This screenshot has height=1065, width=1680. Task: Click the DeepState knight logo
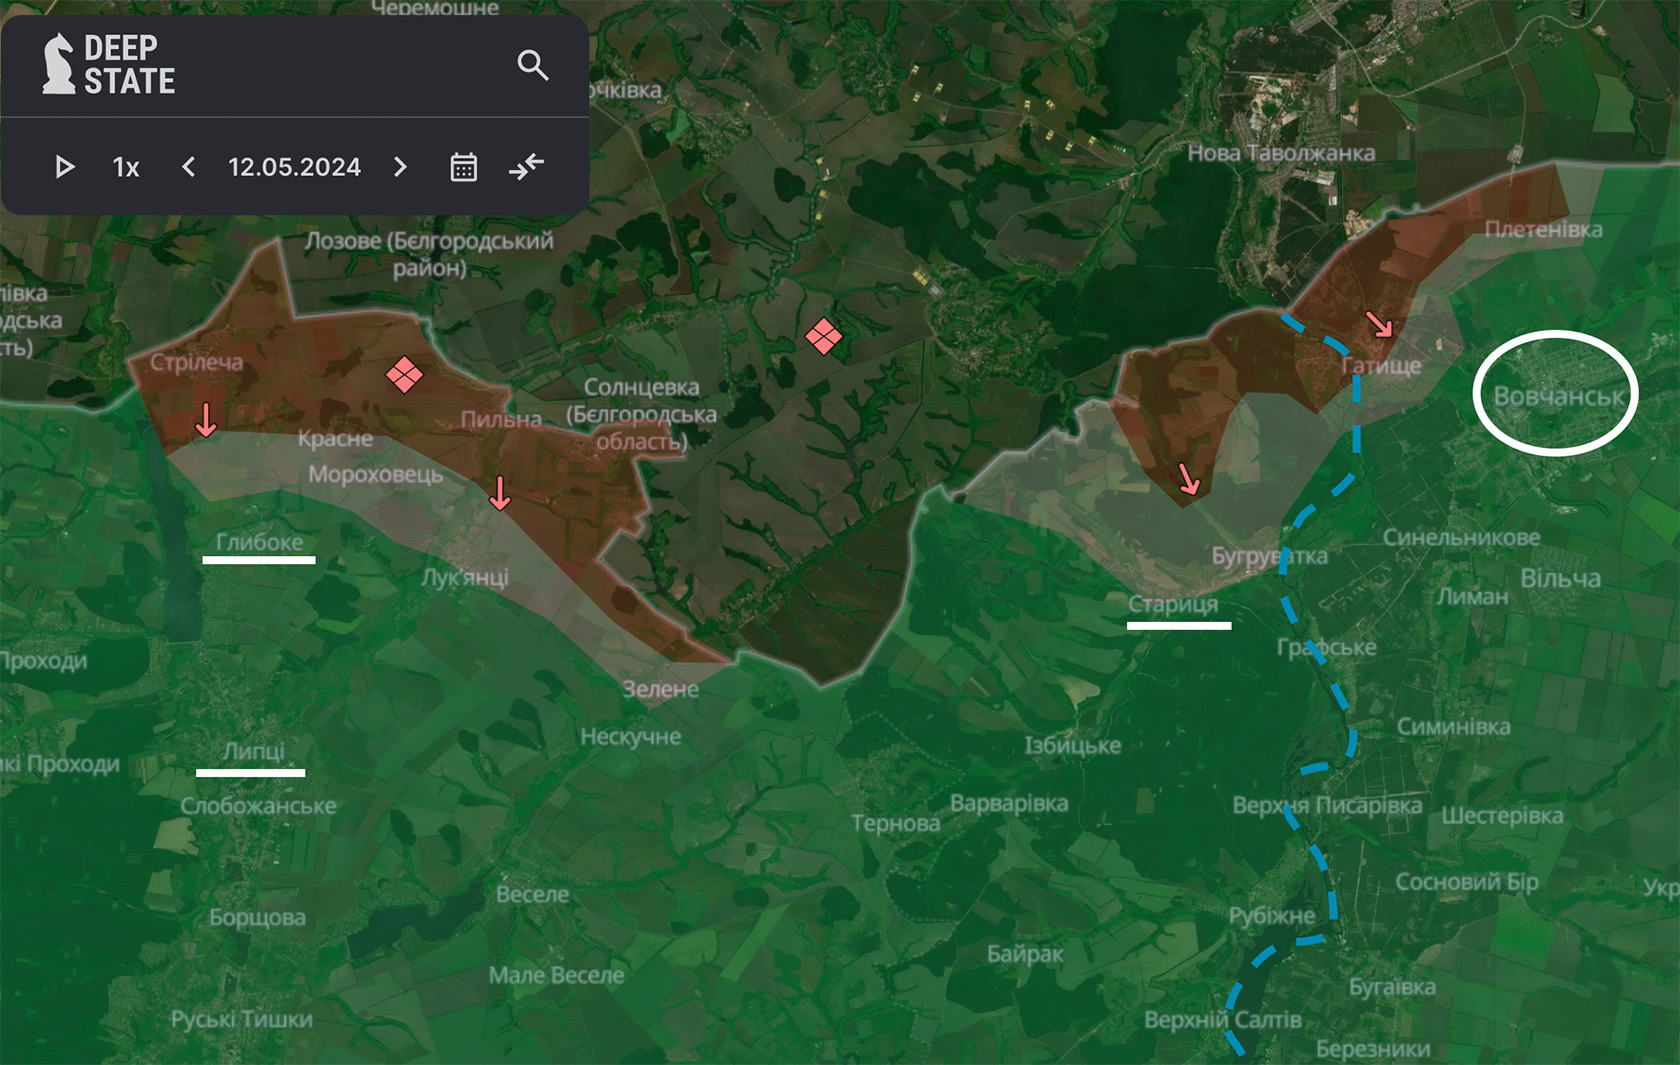point(59,64)
